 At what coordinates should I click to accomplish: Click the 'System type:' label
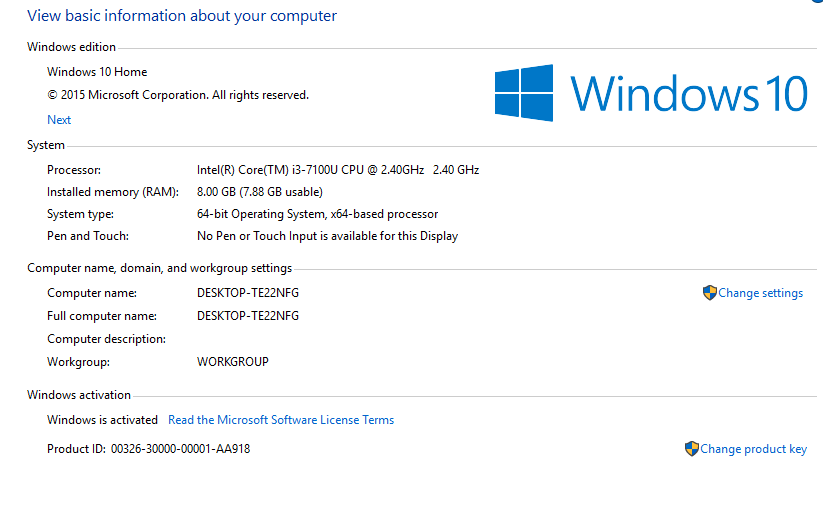click(x=80, y=214)
